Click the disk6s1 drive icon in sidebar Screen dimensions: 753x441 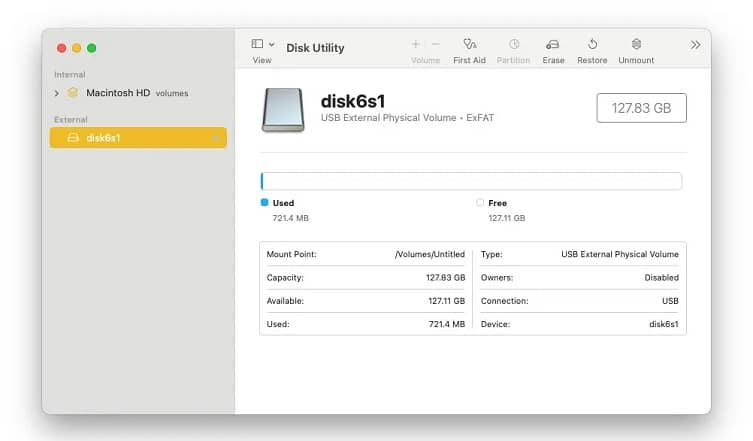click(73, 138)
